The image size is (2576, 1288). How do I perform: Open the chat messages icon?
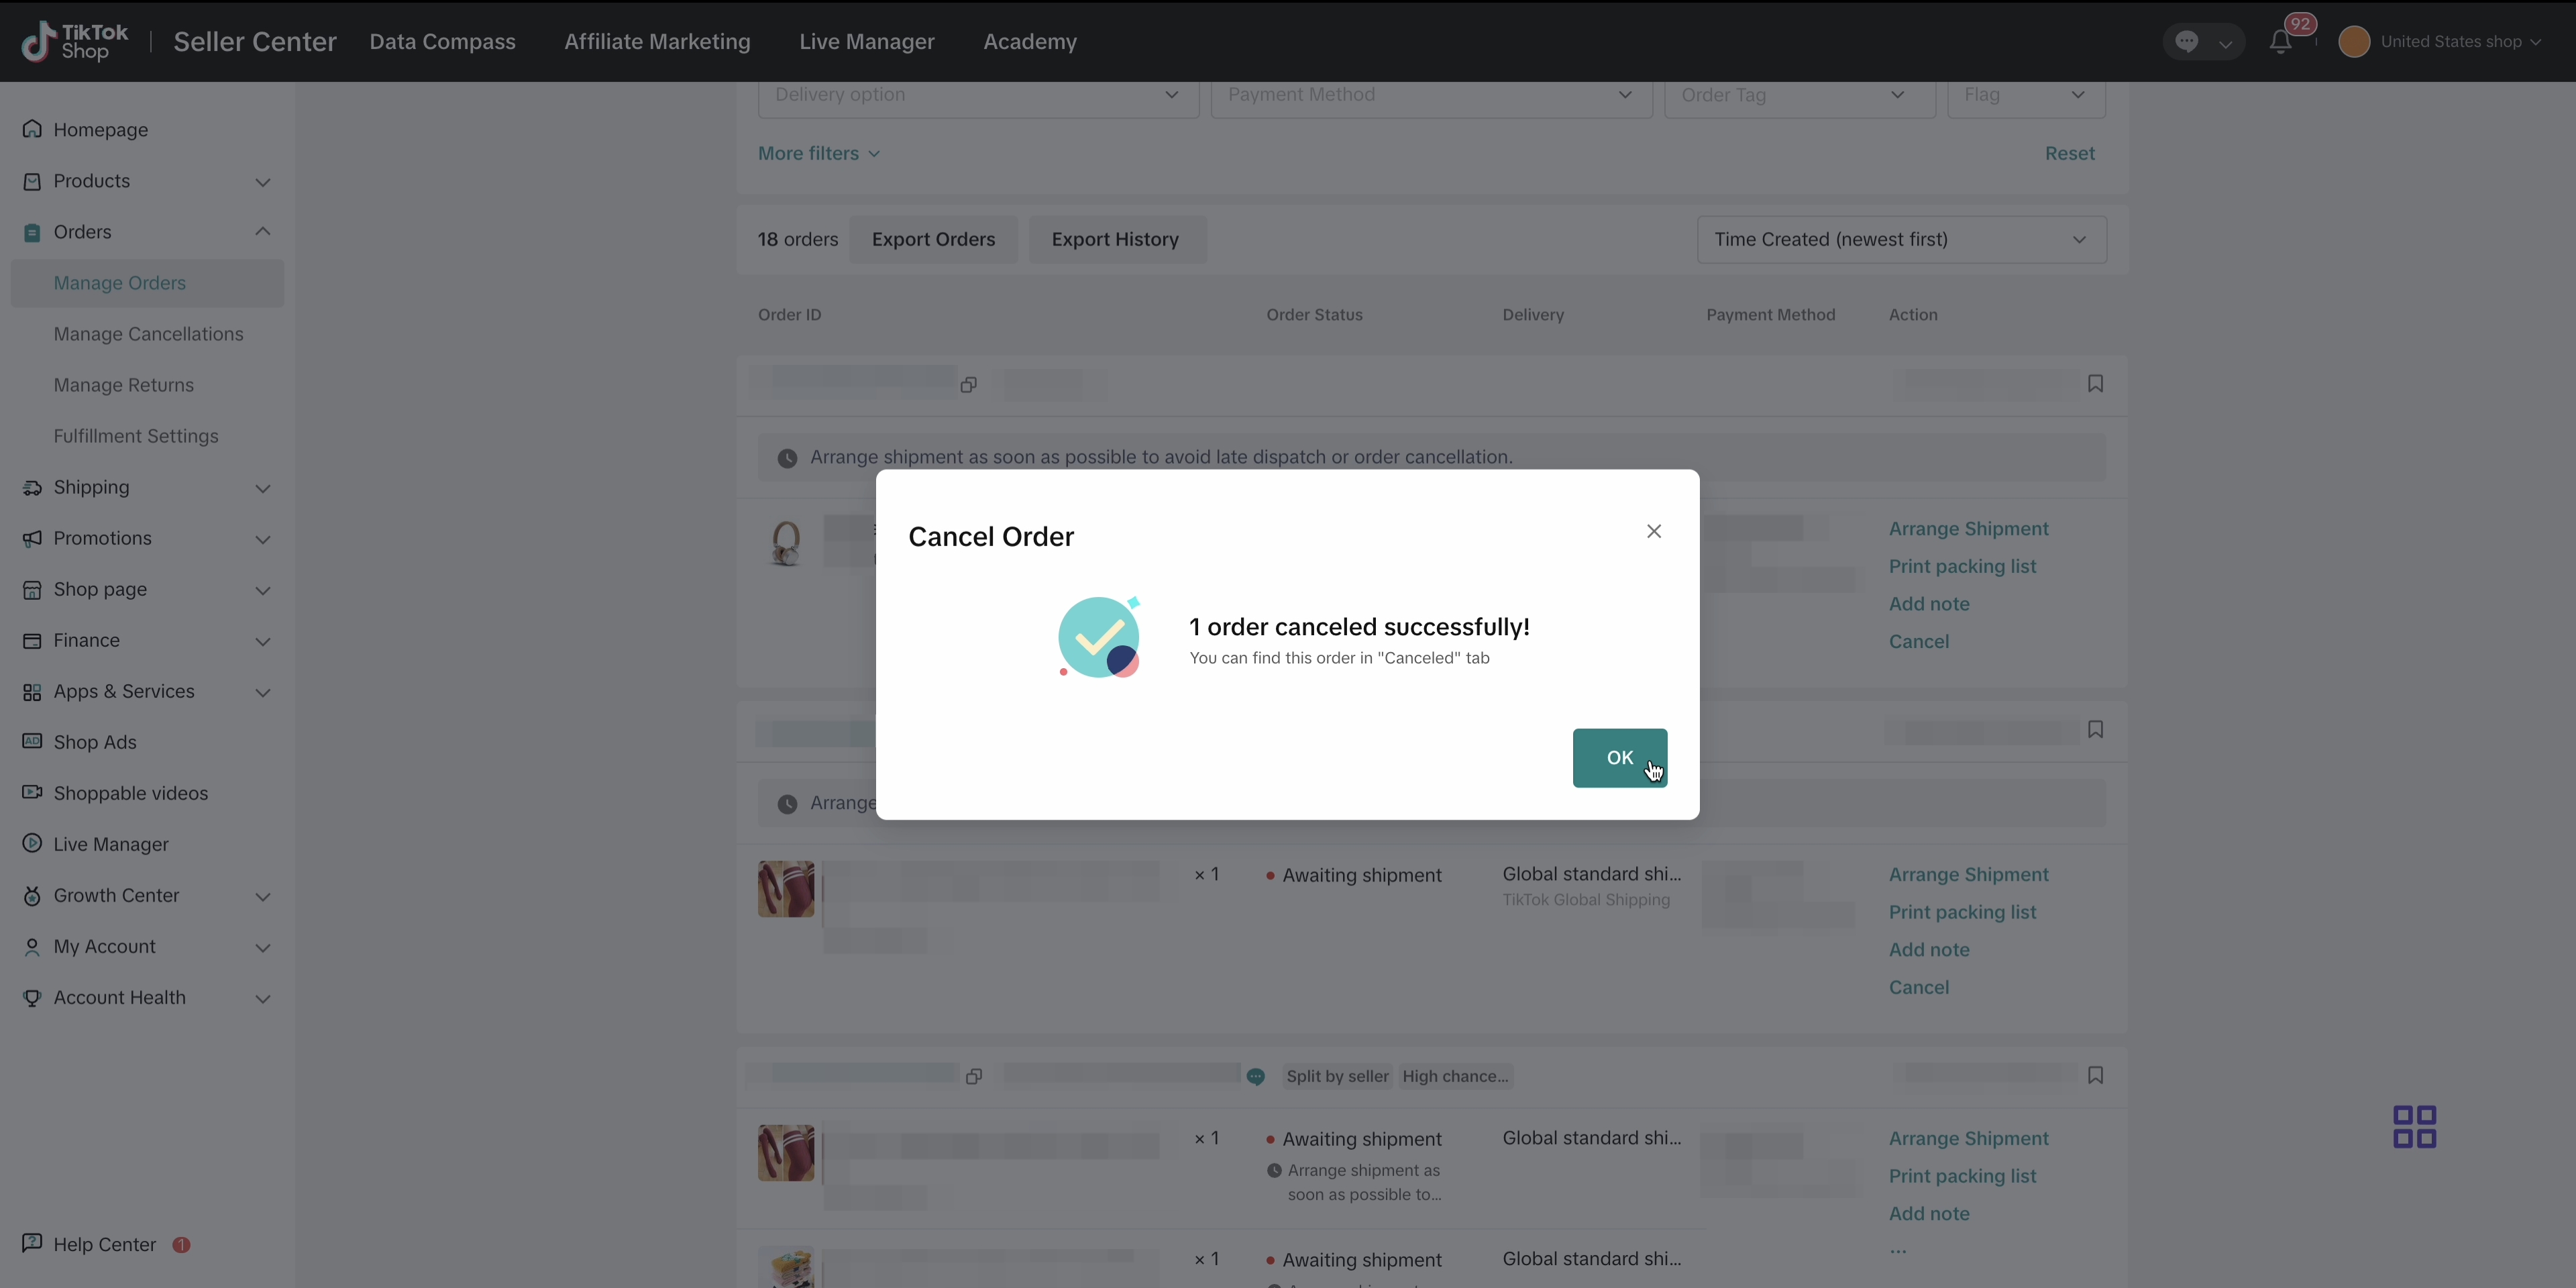pyautogui.click(x=2187, y=42)
